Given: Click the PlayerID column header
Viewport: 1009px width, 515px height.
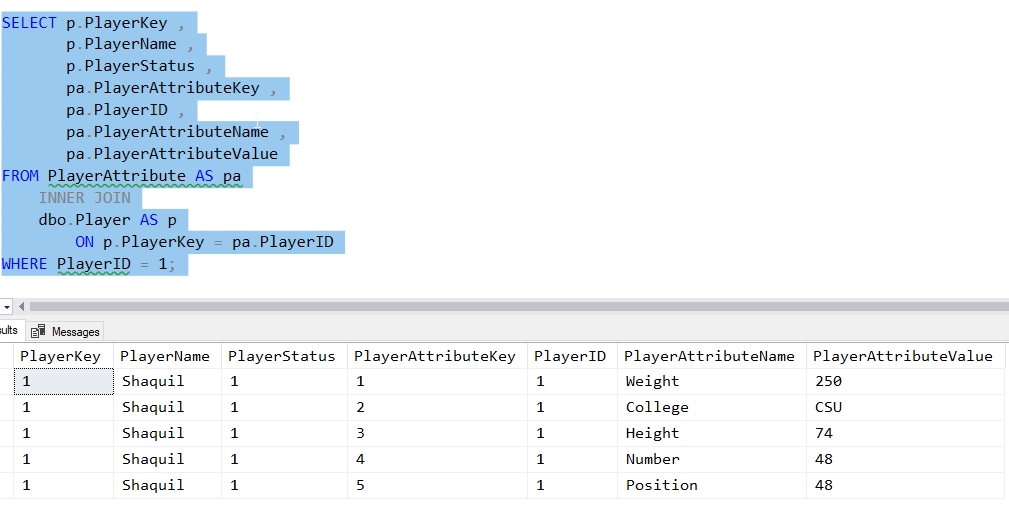Looking at the screenshot, I should point(570,356).
